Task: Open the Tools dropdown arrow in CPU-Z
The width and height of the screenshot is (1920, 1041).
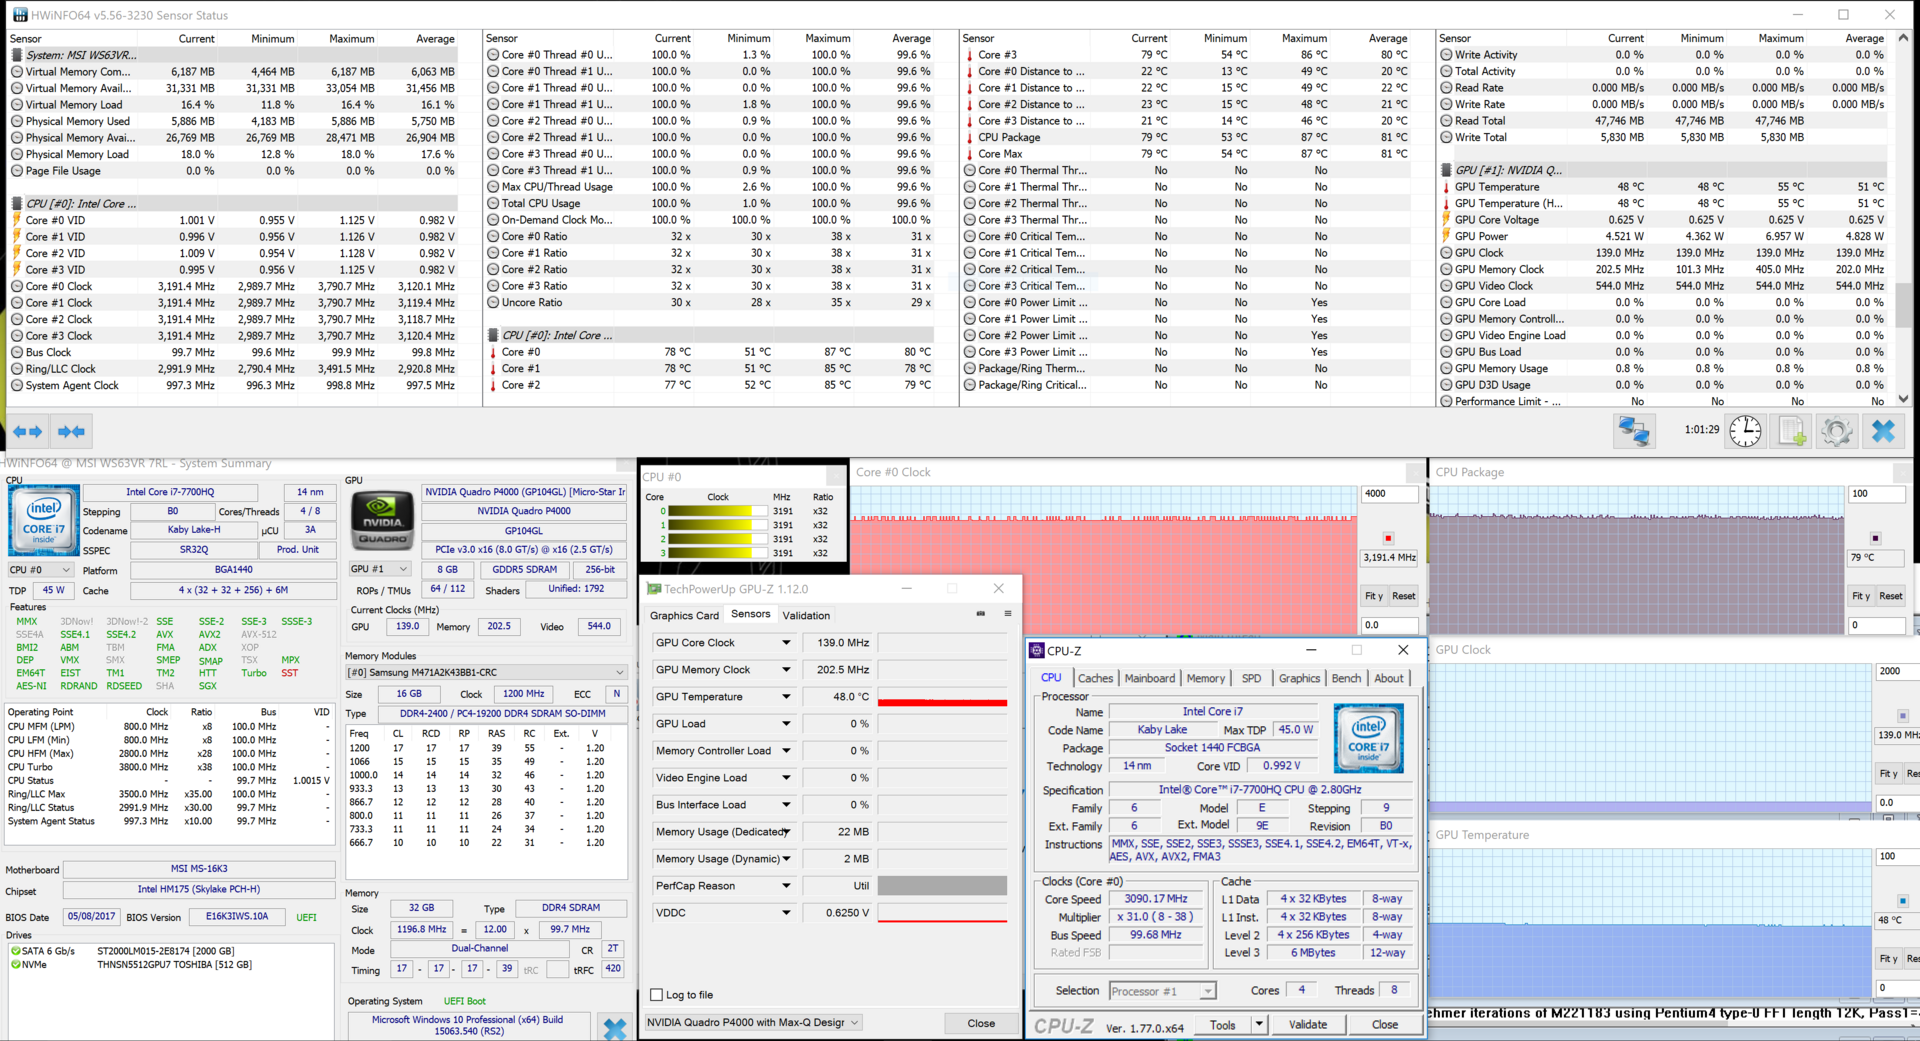Action: click(x=1259, y=1025)
